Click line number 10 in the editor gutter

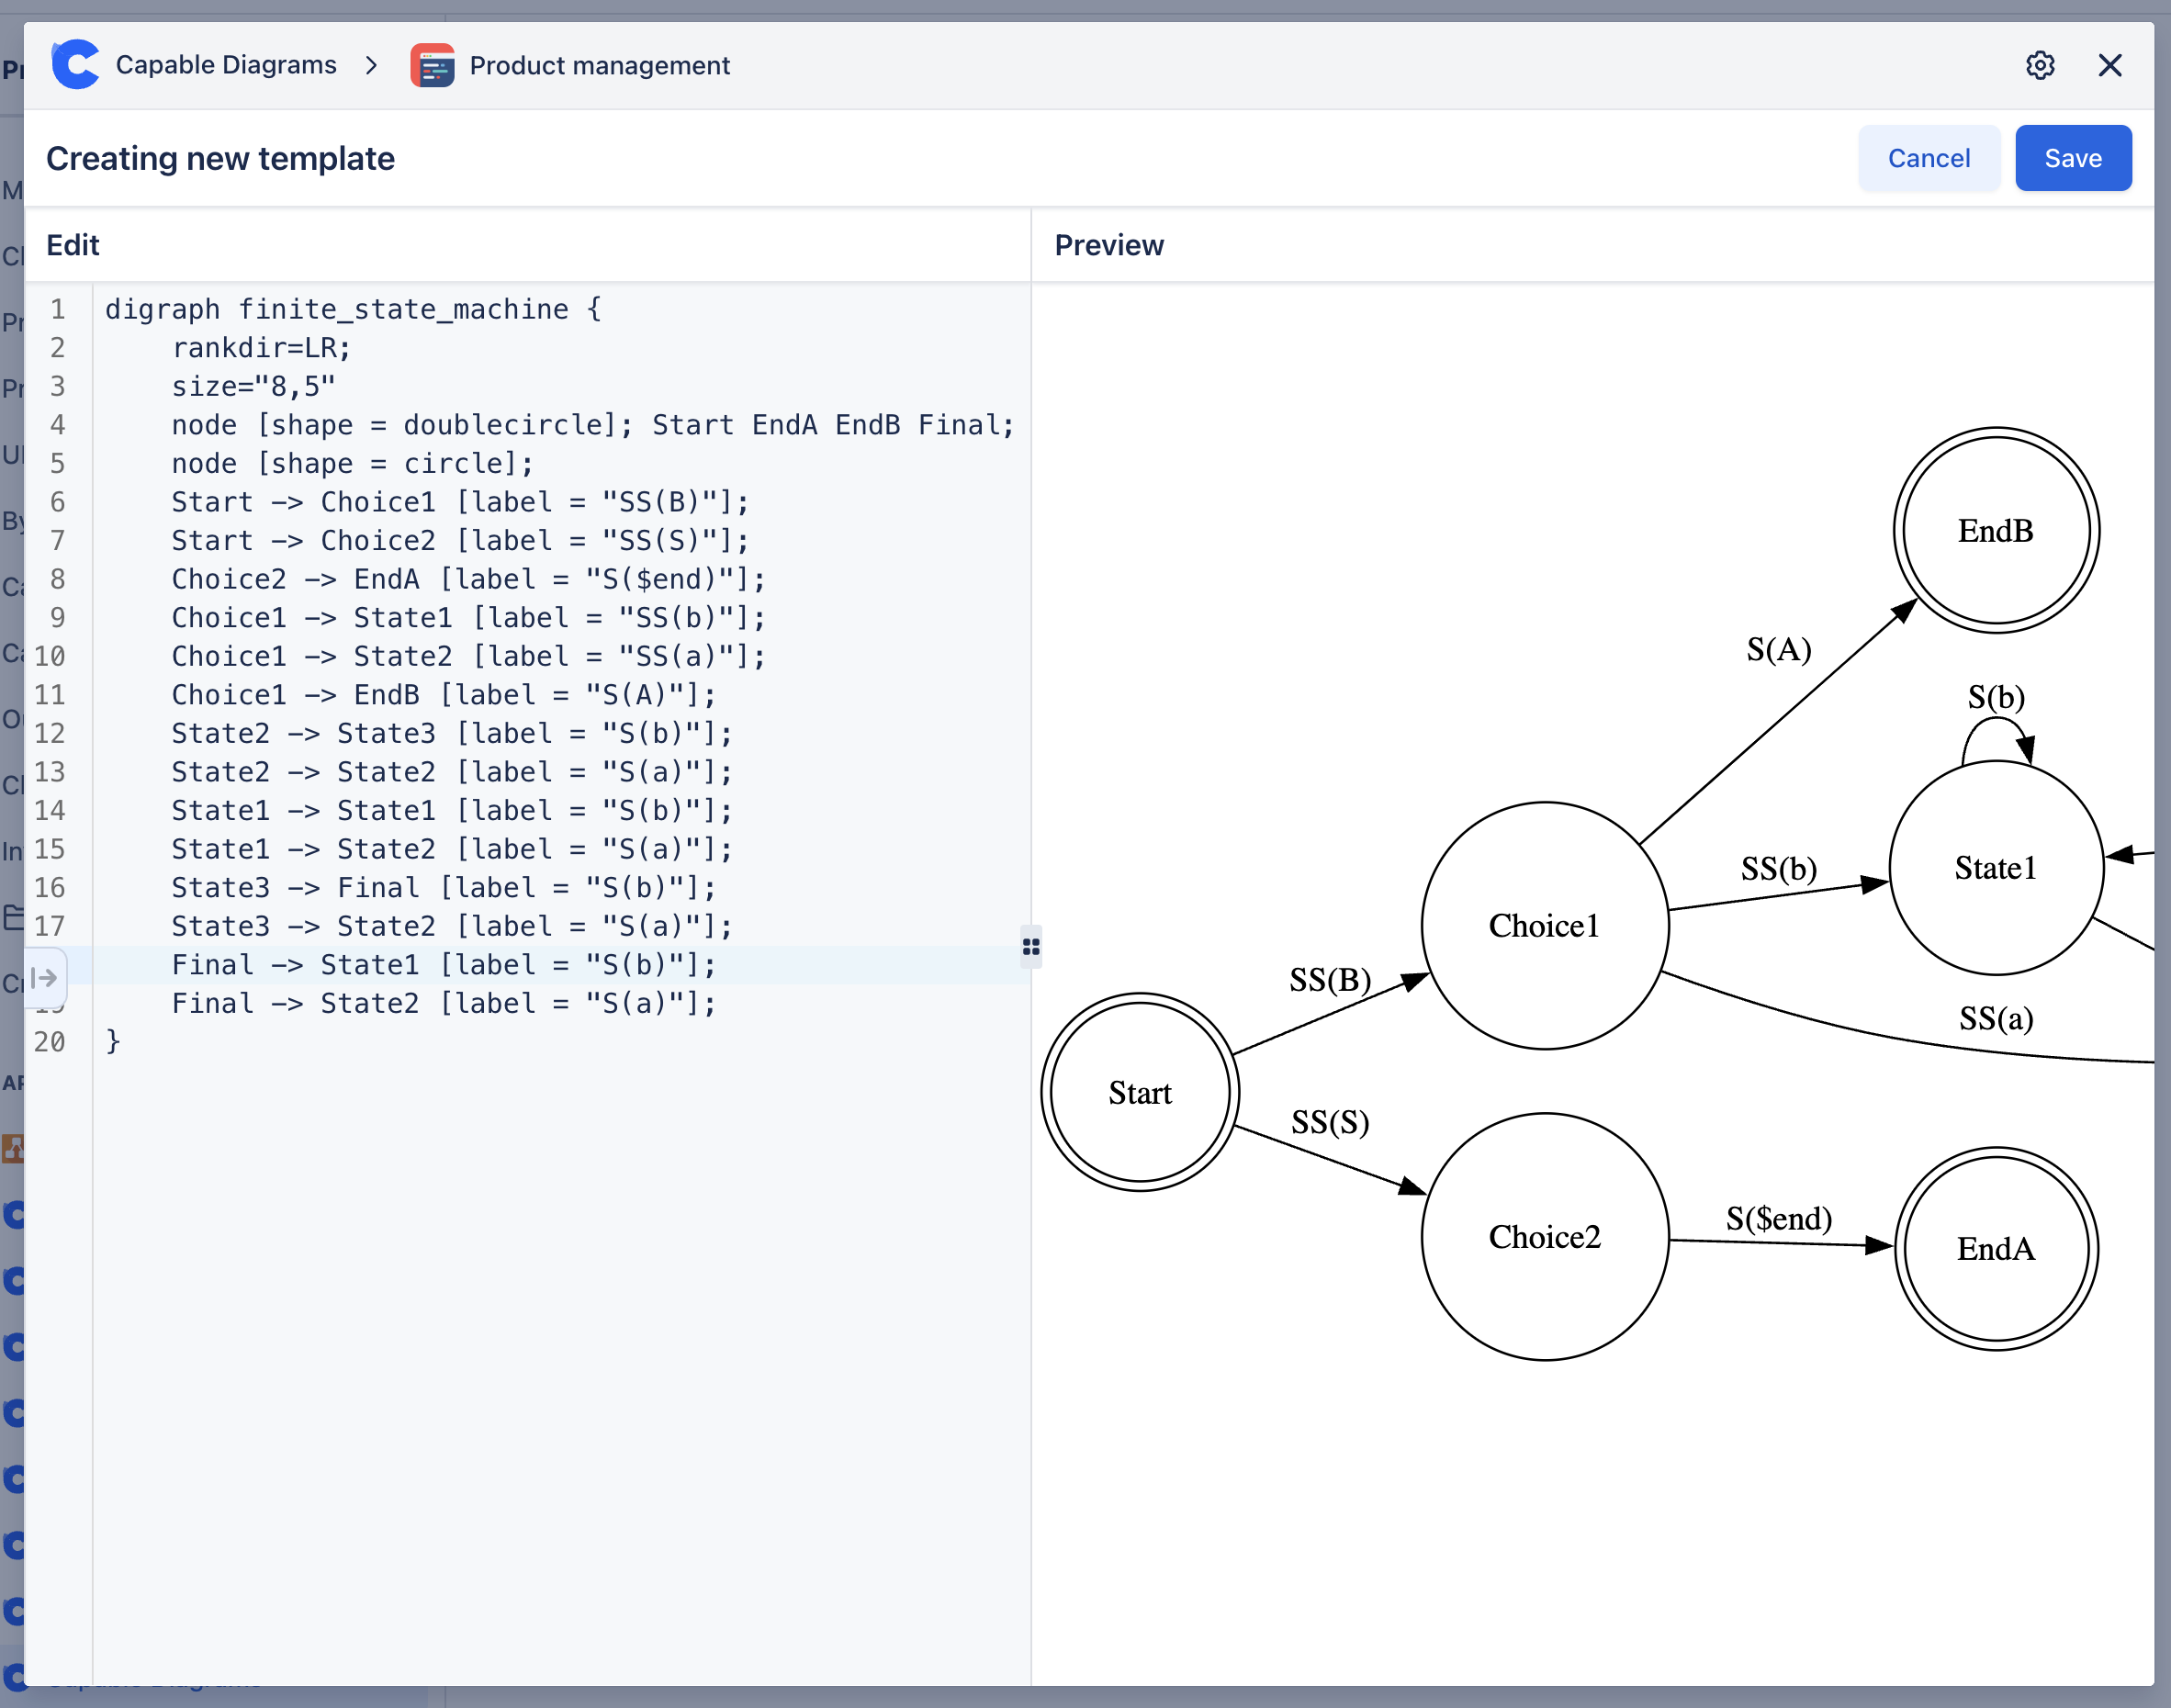click(x=51, y=656)
